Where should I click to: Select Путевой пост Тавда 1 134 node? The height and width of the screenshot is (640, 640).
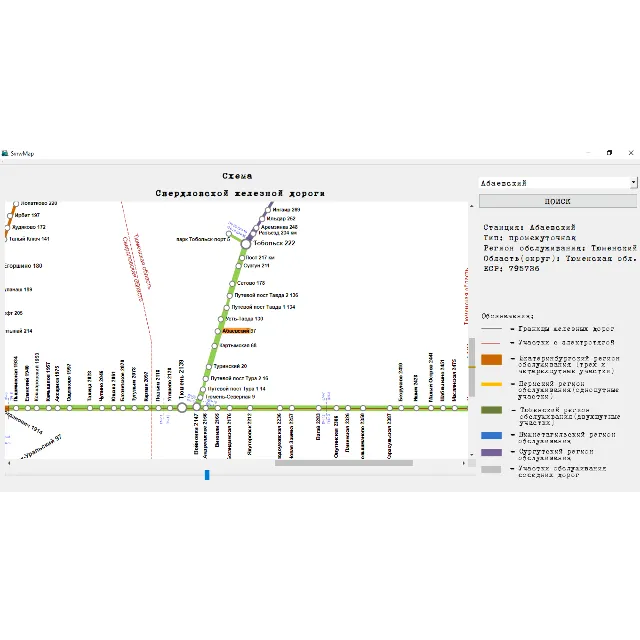click(x=227, y=308)
